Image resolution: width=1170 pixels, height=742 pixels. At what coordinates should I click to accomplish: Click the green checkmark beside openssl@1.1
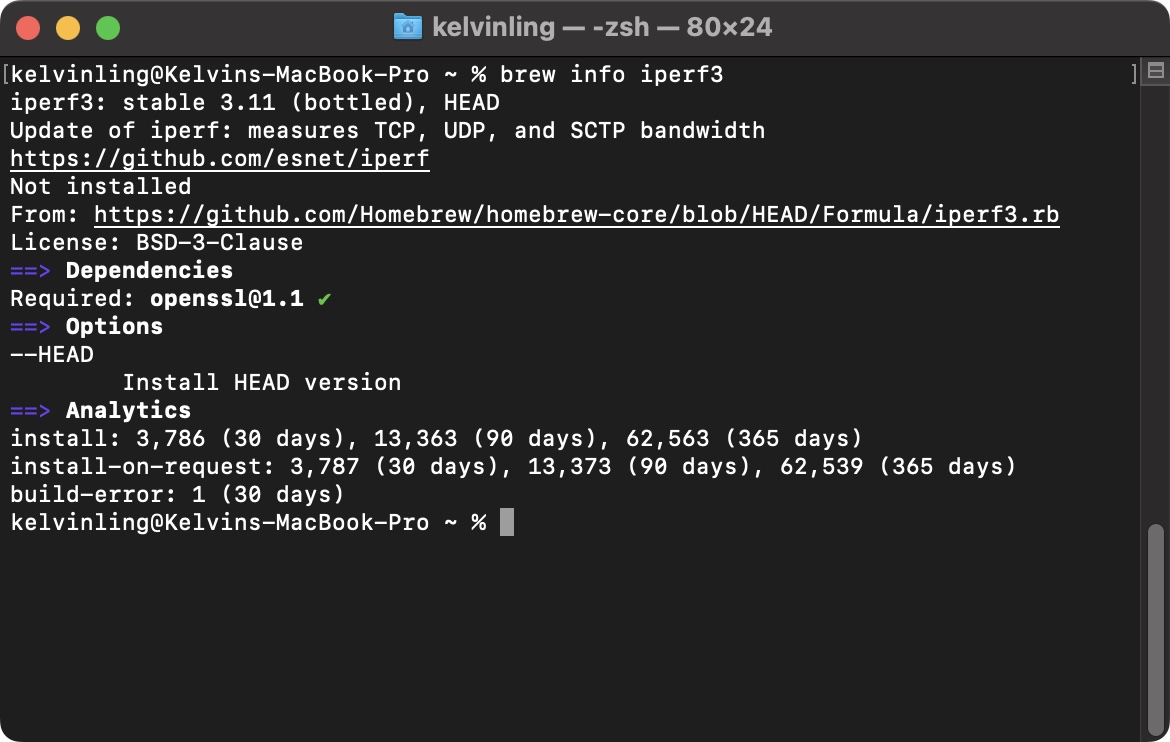click(324, 299)
